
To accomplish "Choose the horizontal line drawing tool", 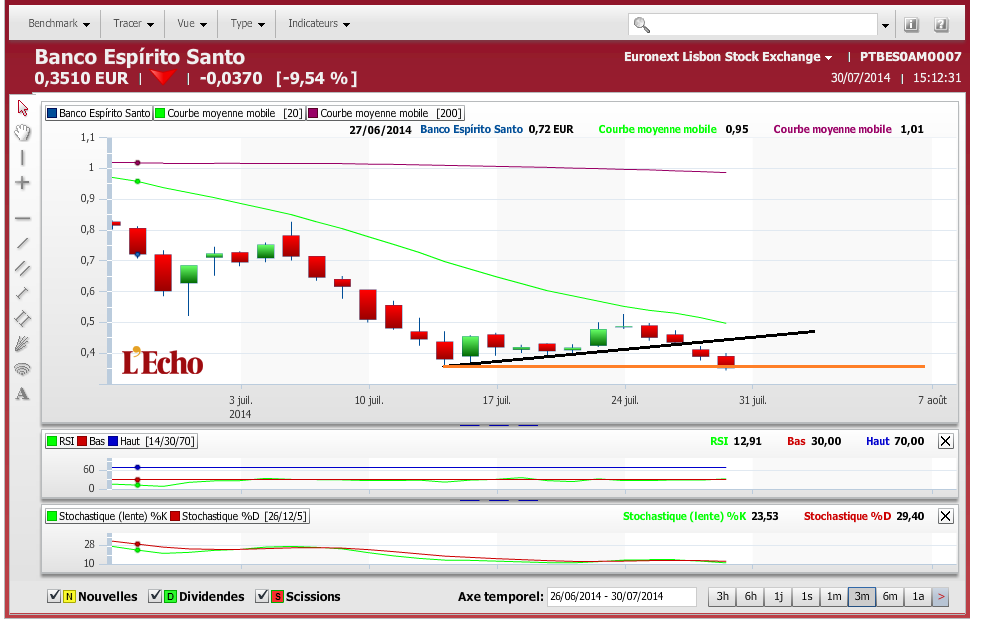I will pyautogui.click(x=22, y=218).
